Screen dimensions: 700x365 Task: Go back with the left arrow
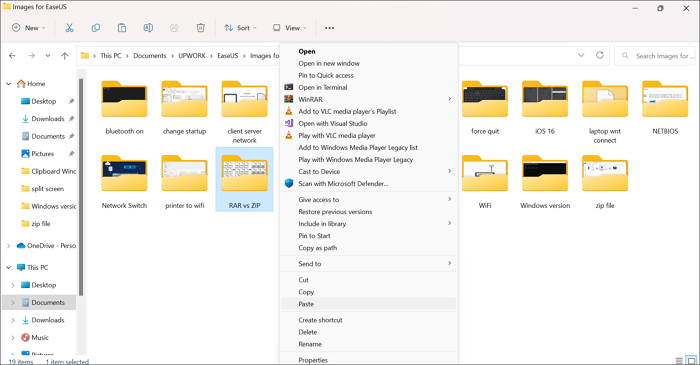[x=12, y=56]
